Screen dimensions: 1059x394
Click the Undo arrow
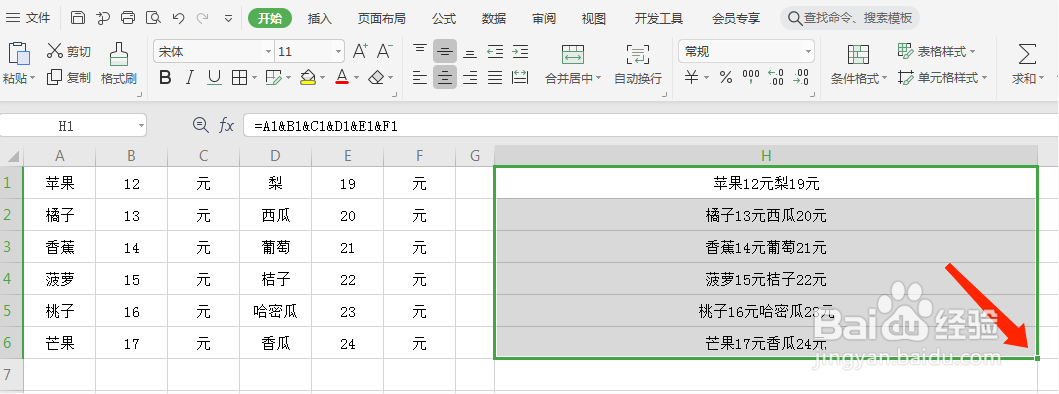178,18
